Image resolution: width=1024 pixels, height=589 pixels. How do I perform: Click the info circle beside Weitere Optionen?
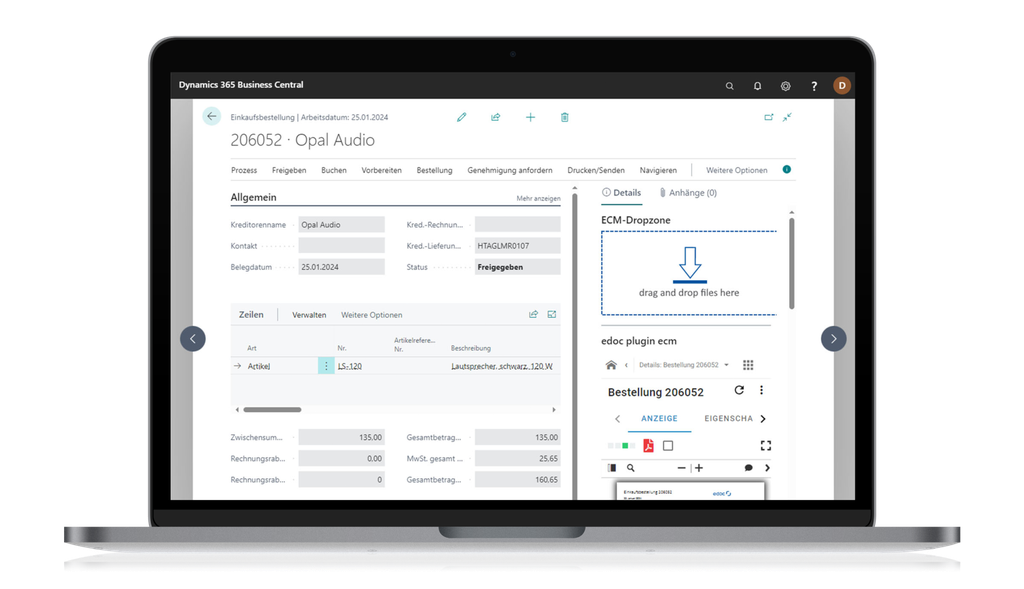pos(787,169)
